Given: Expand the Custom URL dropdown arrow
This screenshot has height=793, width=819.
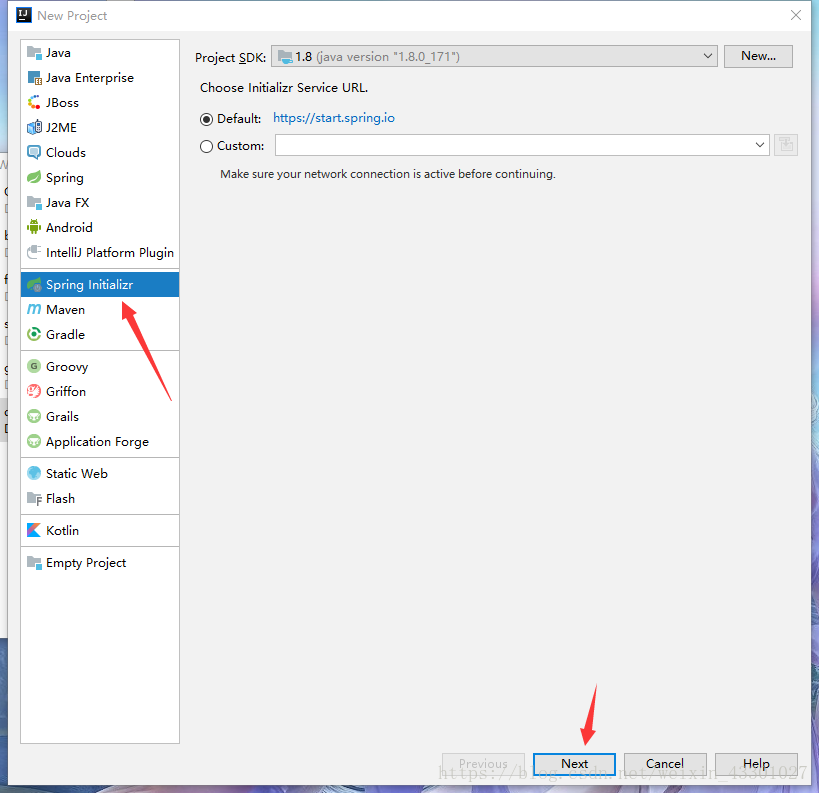Looking at the screenshot, I should (759, 145).
